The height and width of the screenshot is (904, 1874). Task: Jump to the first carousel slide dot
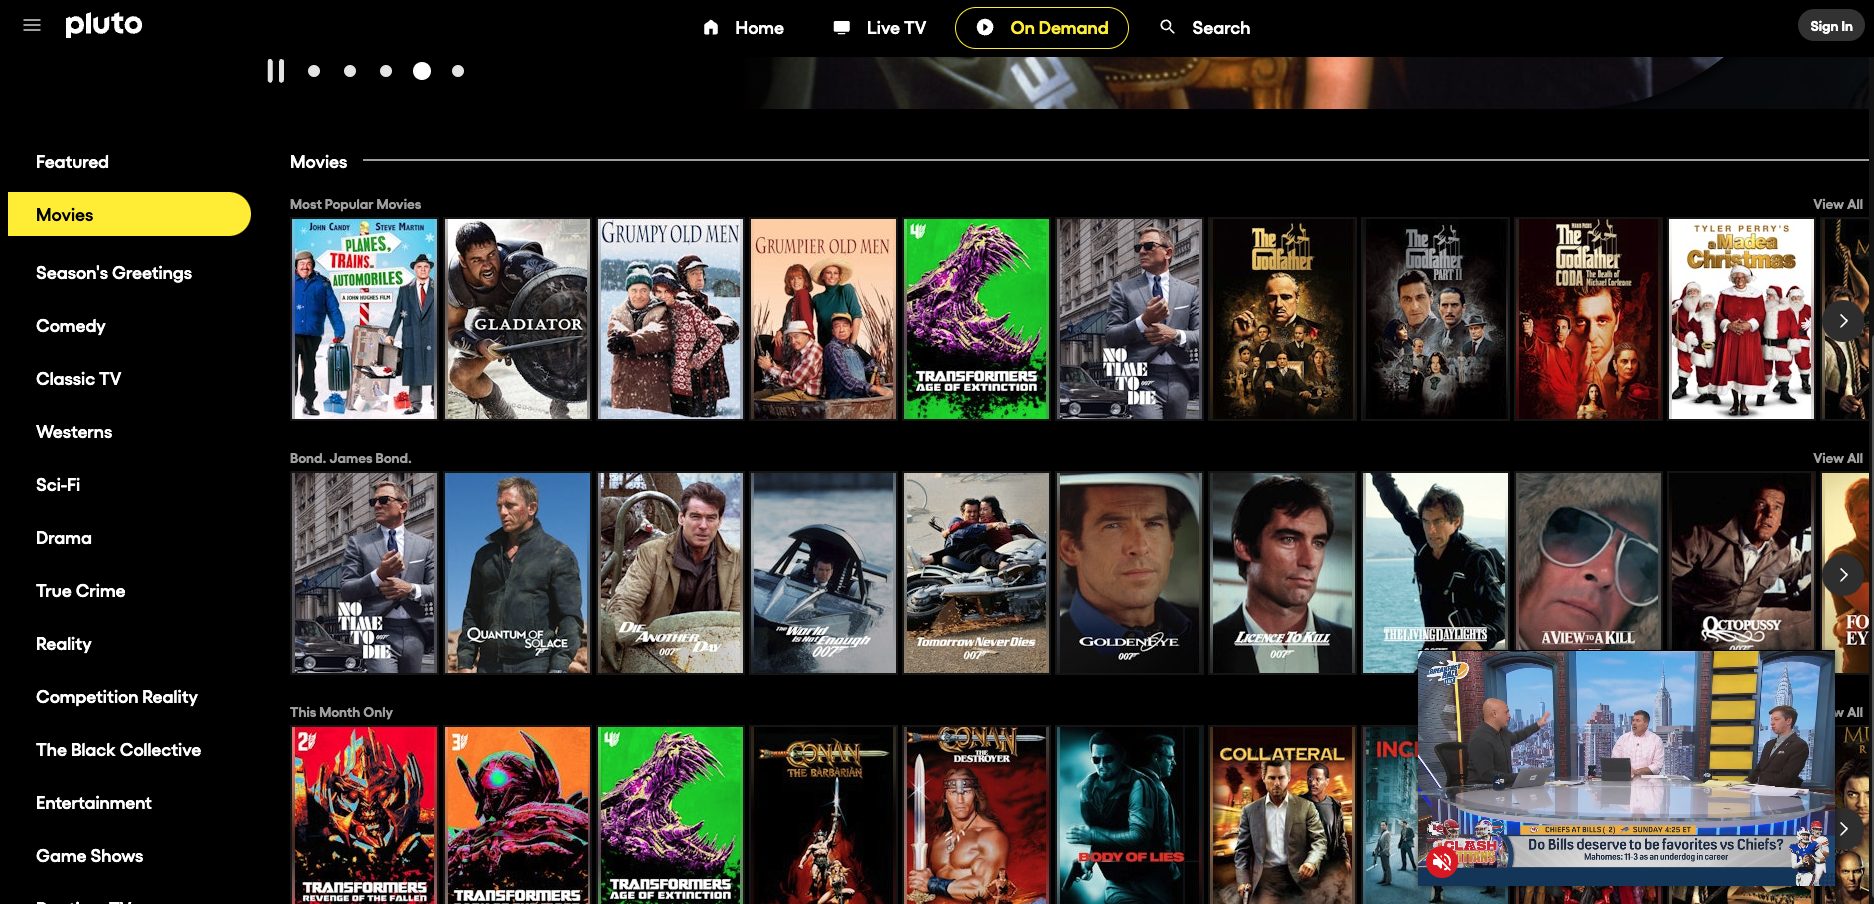(315, 70)
